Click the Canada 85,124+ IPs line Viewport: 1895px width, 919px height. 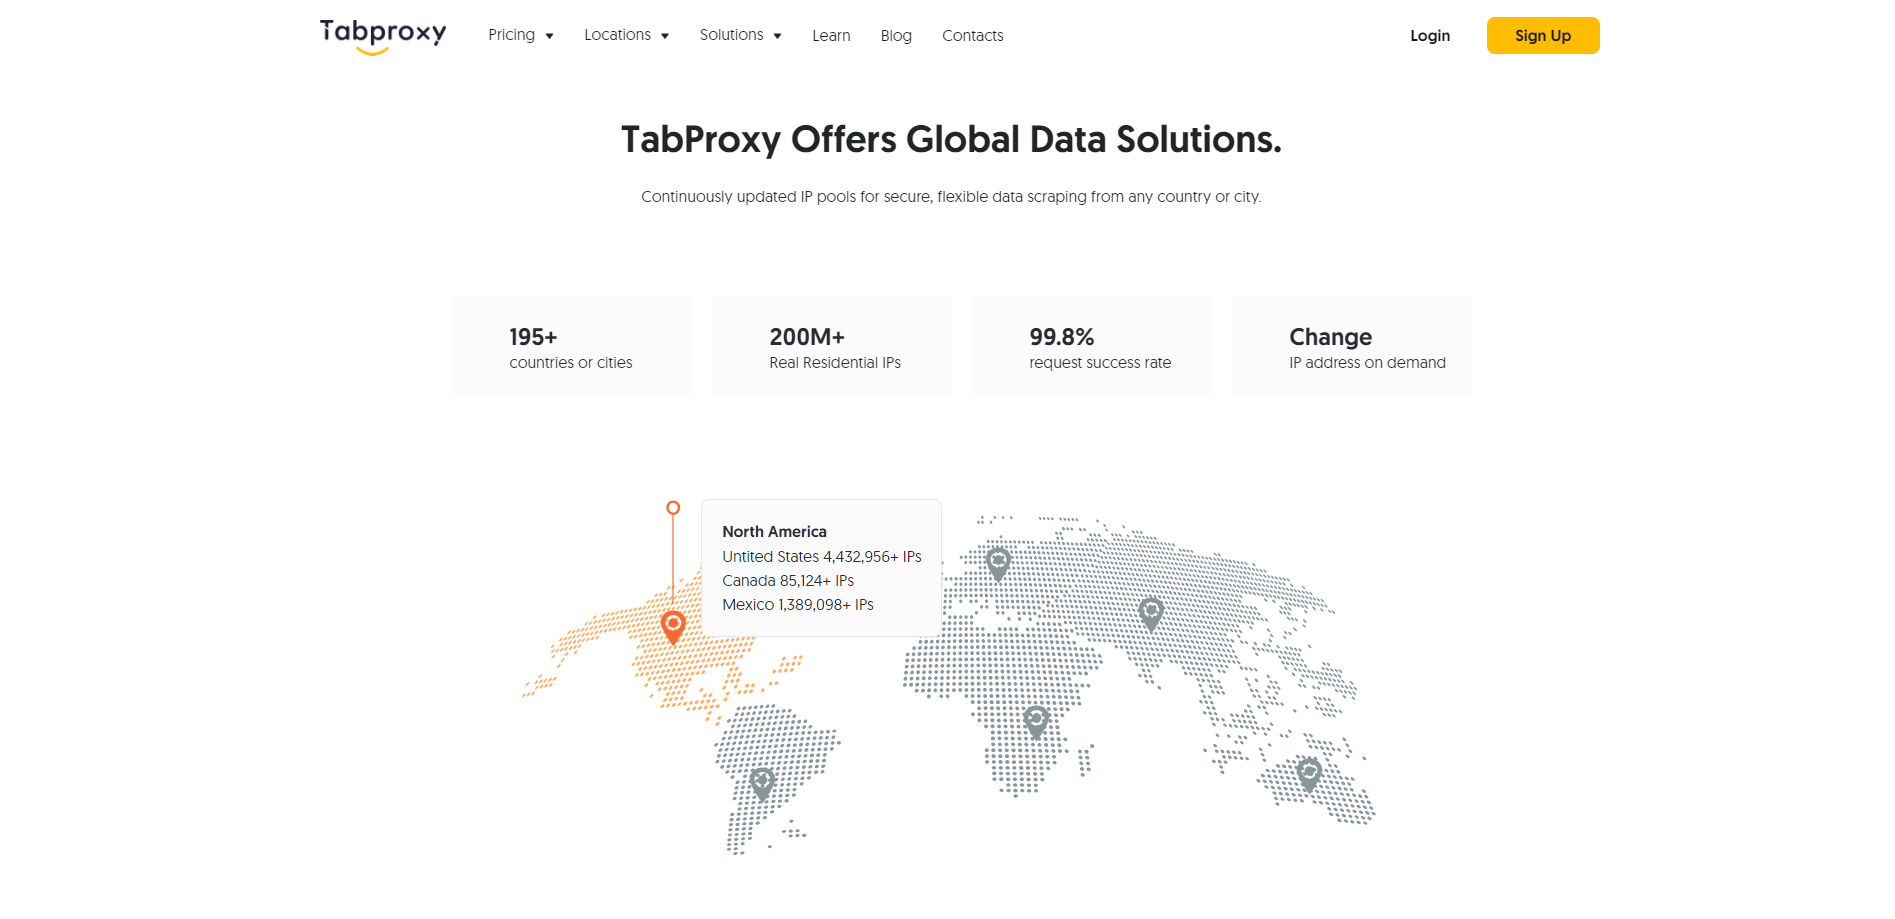788,581
